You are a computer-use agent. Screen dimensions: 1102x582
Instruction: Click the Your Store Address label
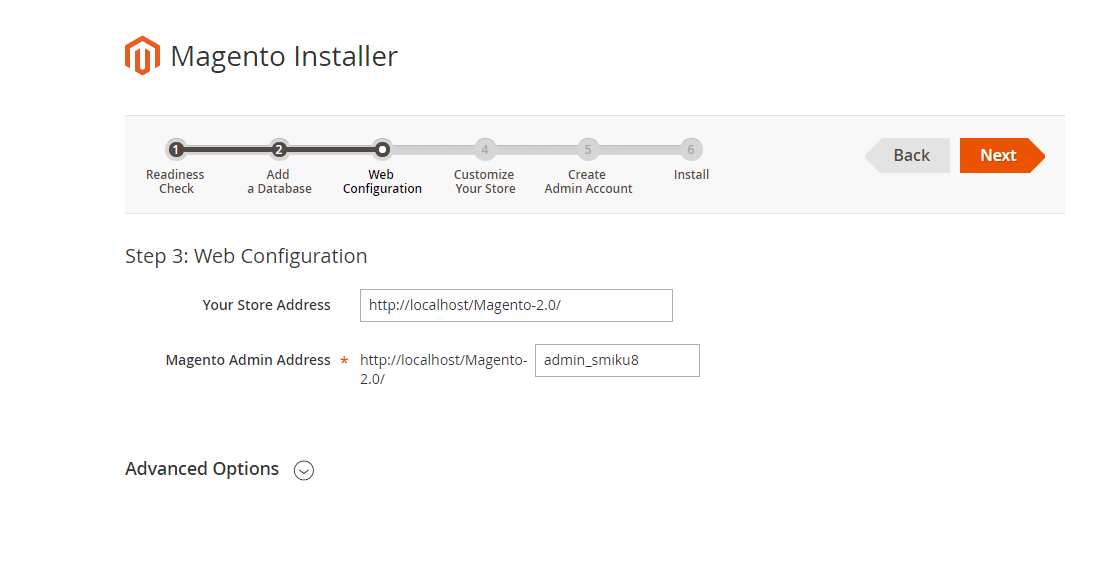[x=266, y=305]
